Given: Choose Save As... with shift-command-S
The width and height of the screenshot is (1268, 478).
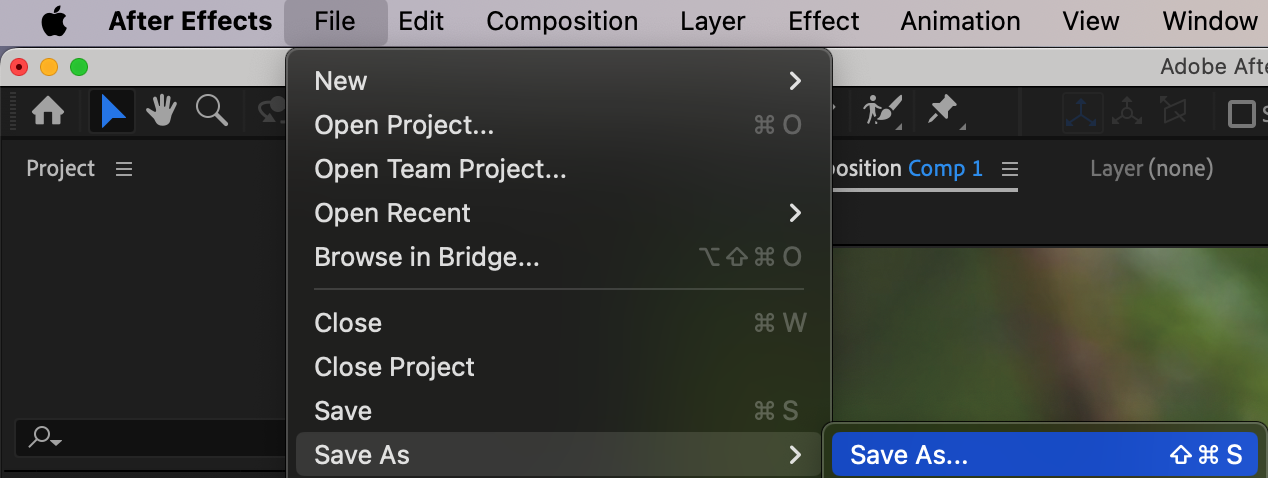Looking at the screenshot, I should pyautogui.click(x=1044, y=455).
